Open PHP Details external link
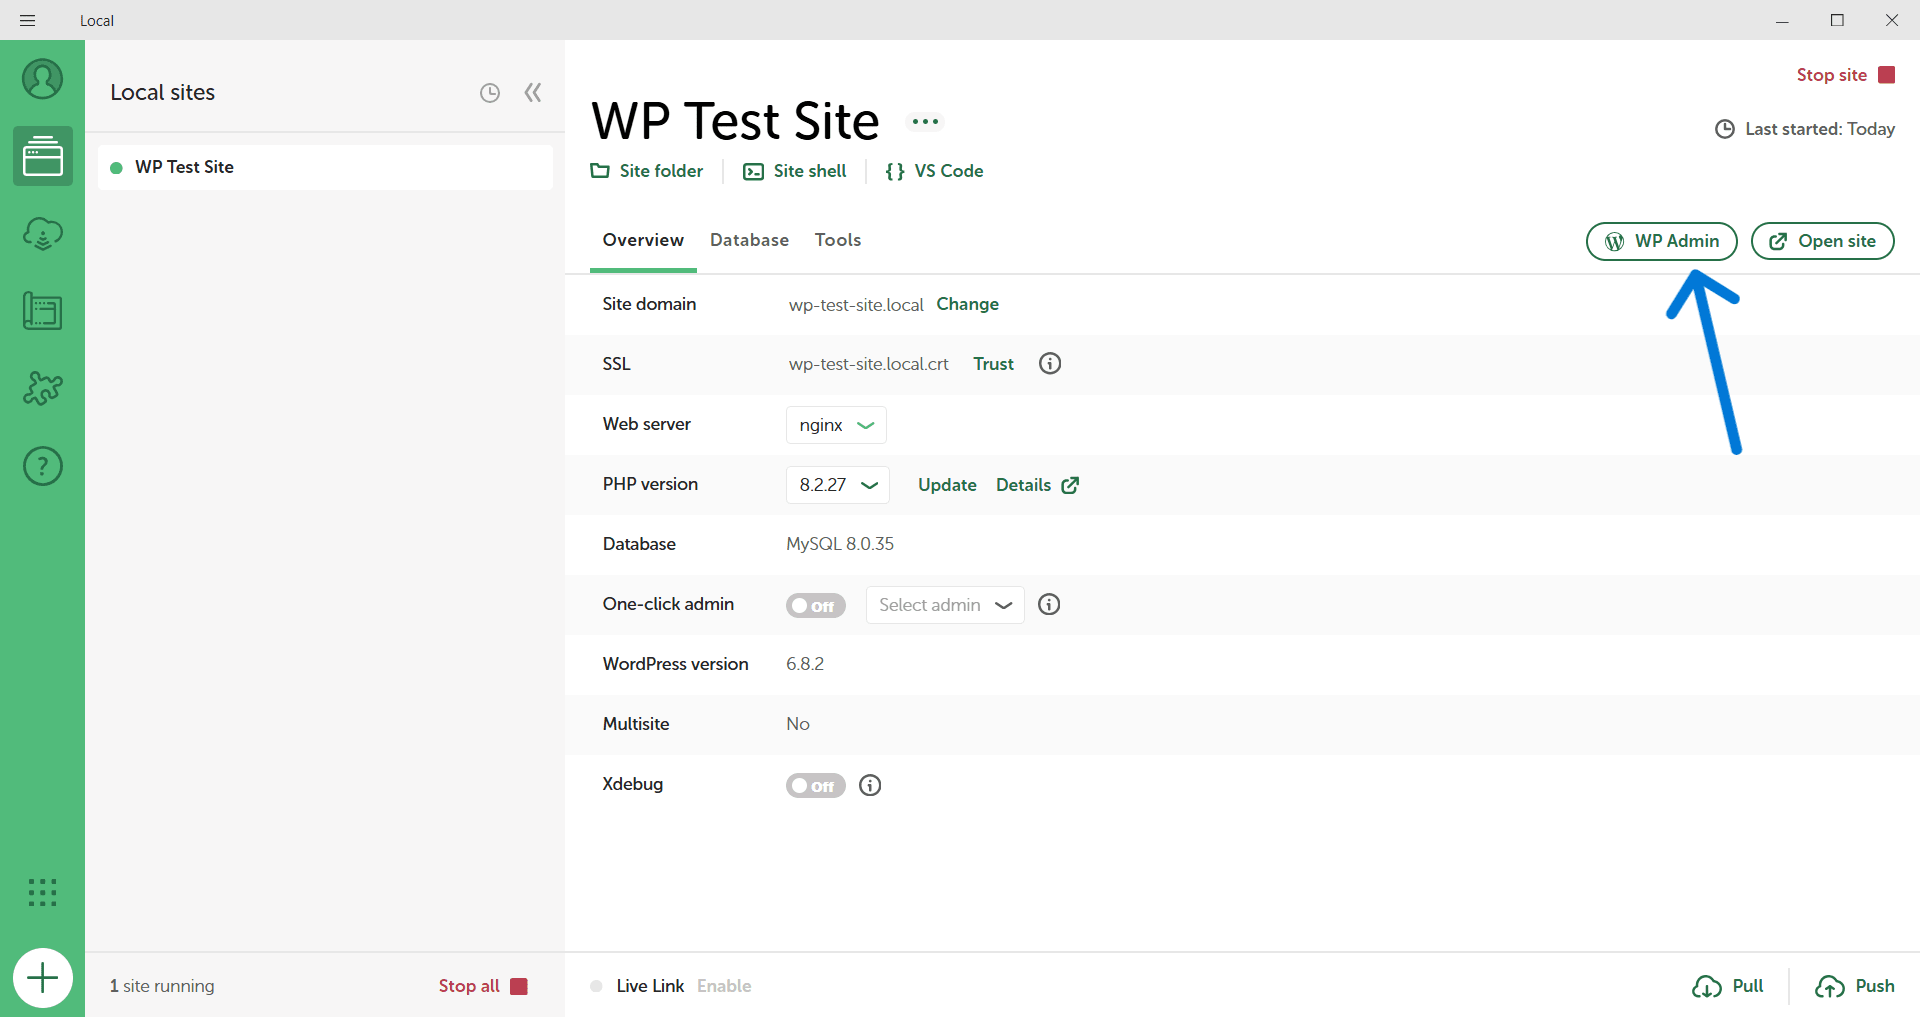This screenshot has height=1017, width=1920. click(1037, 485)
